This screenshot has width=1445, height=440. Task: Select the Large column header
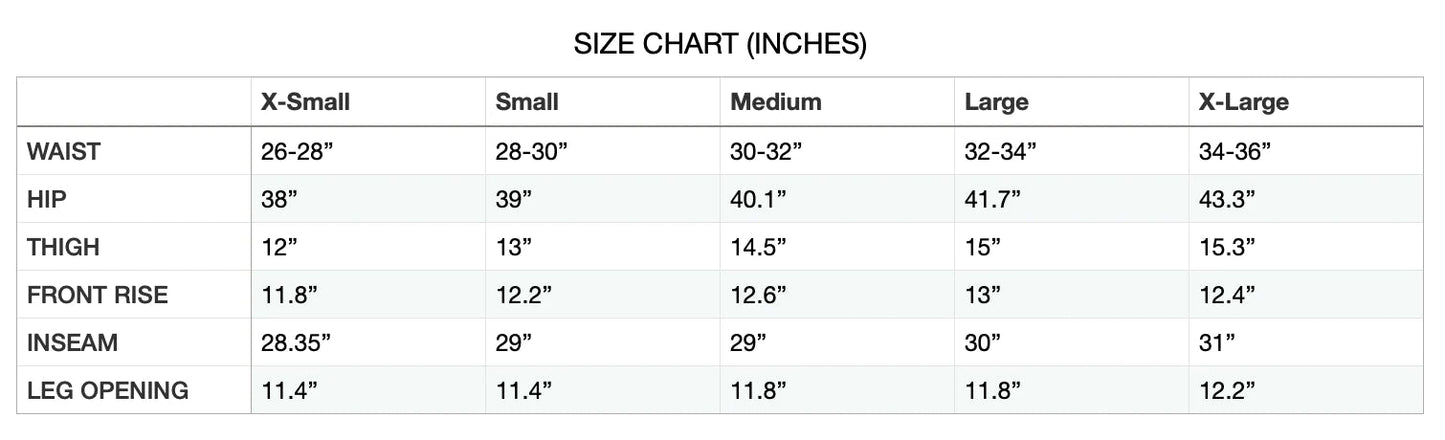point(996,102)
